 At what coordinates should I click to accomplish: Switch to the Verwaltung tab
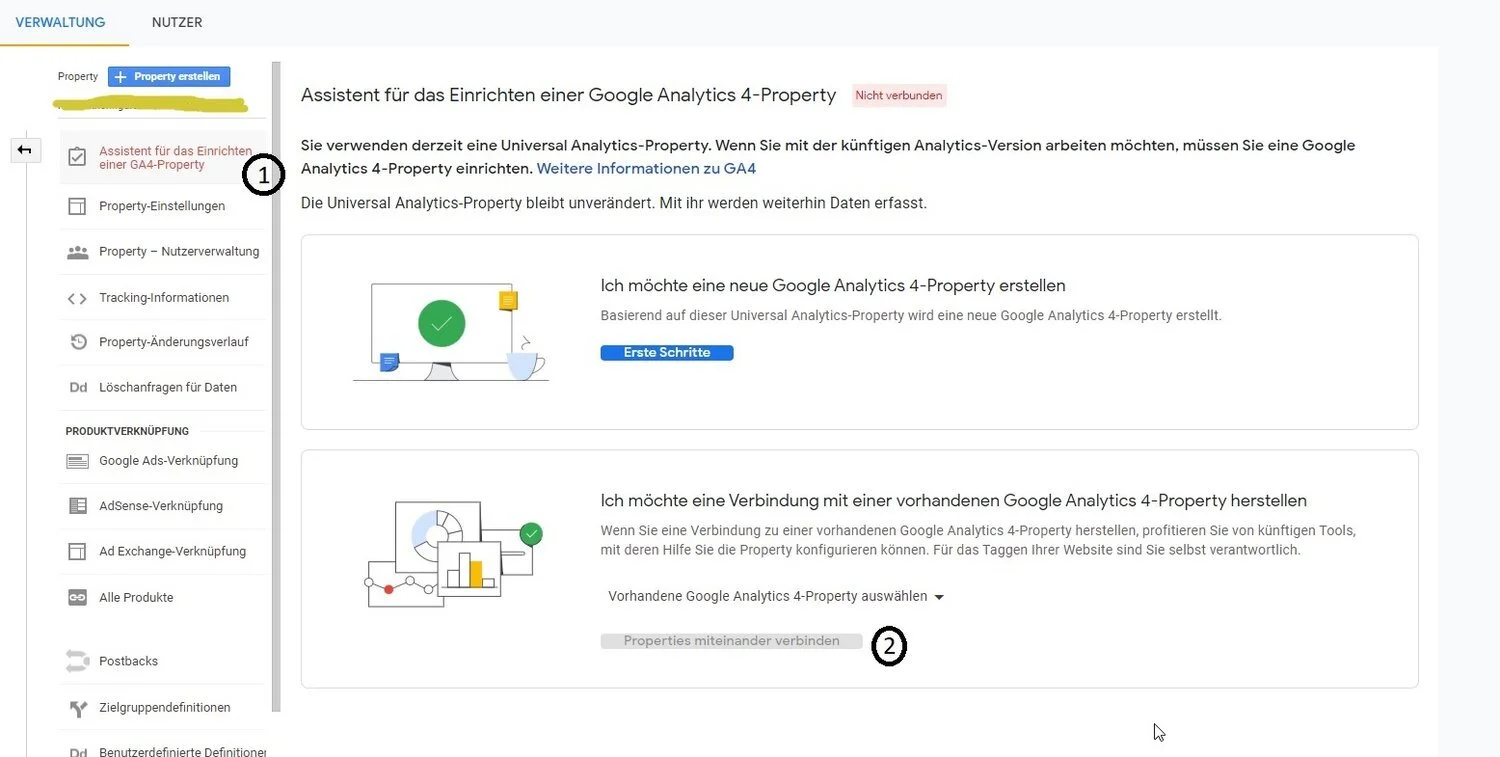[60, 22]
